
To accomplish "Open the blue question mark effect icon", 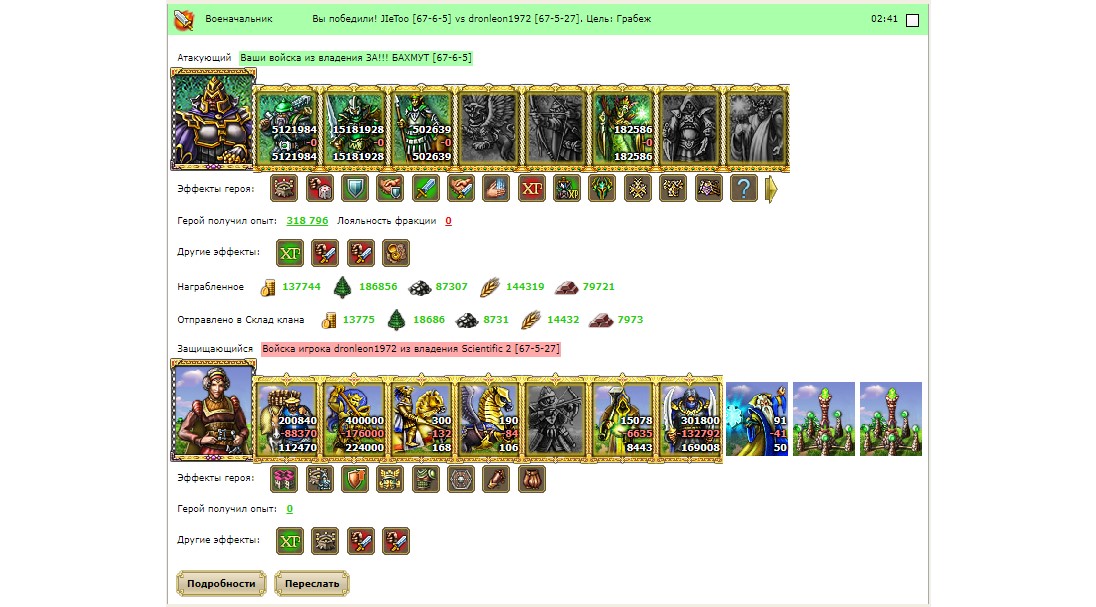I will (744, 188).
